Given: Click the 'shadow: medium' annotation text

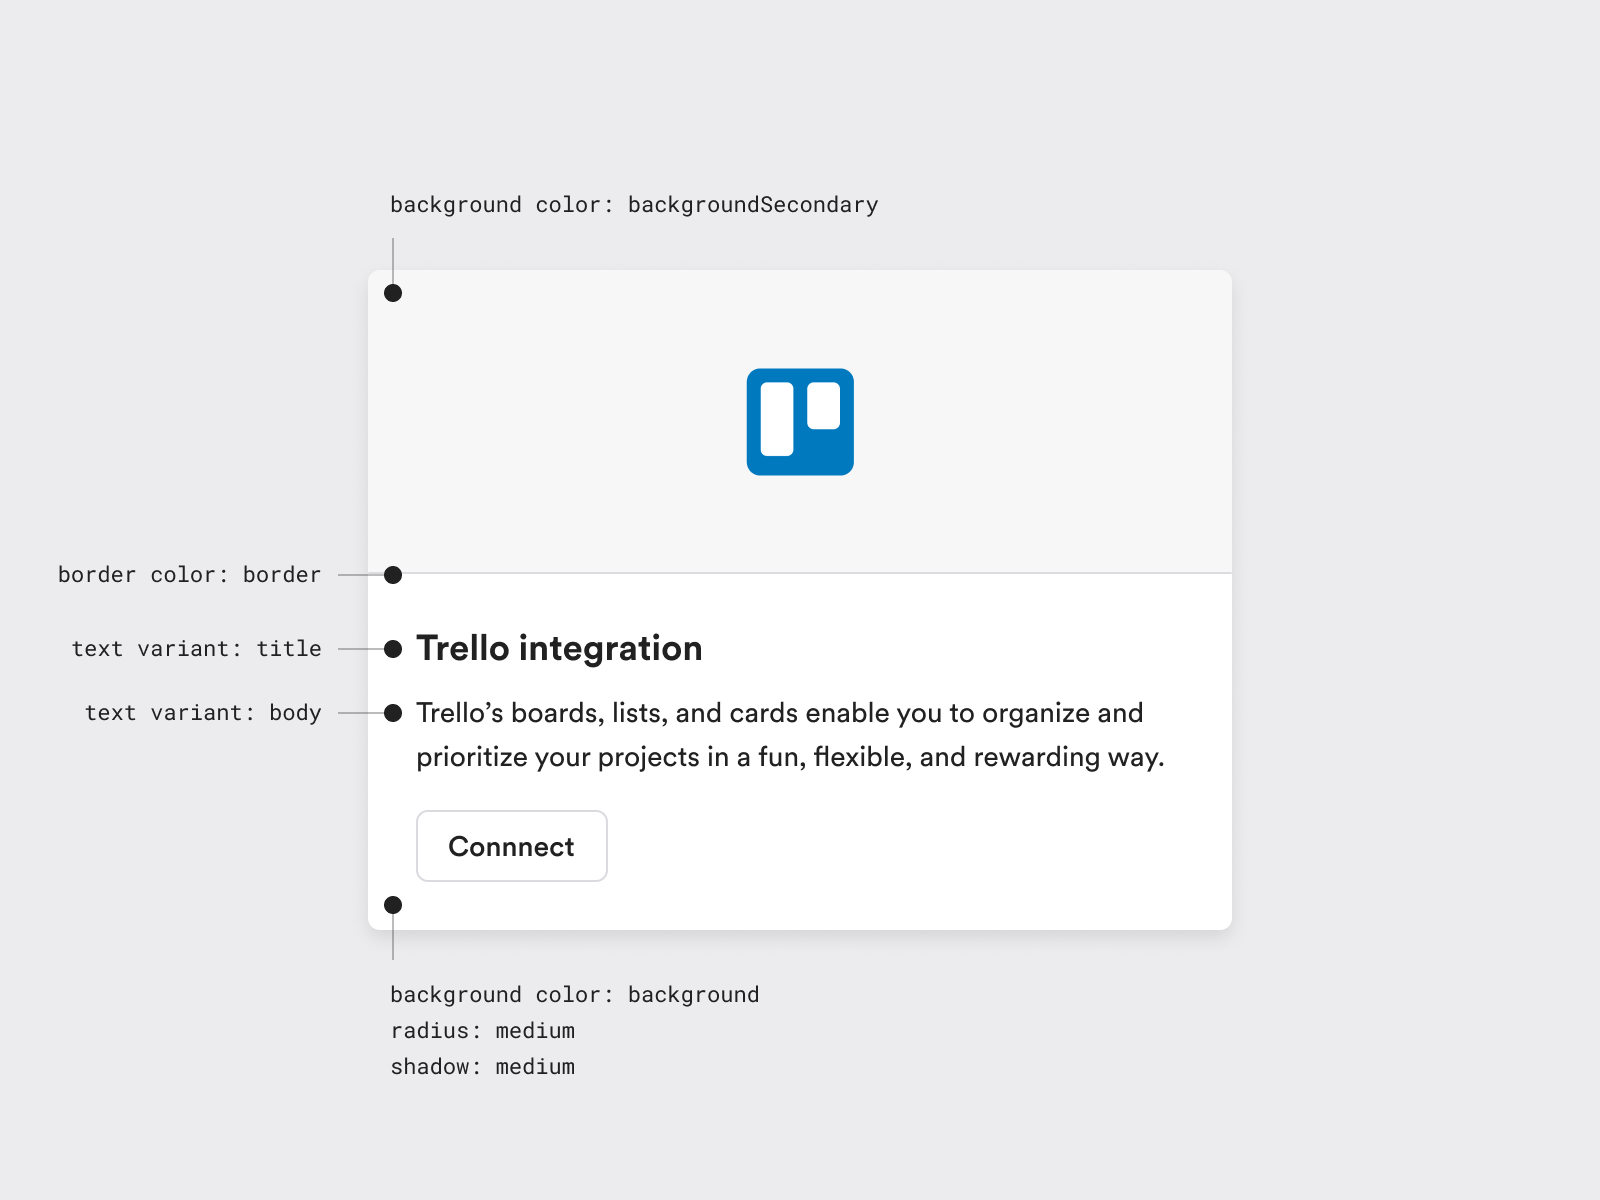Looking at the screenshot, I should (x=482, y=1067).
